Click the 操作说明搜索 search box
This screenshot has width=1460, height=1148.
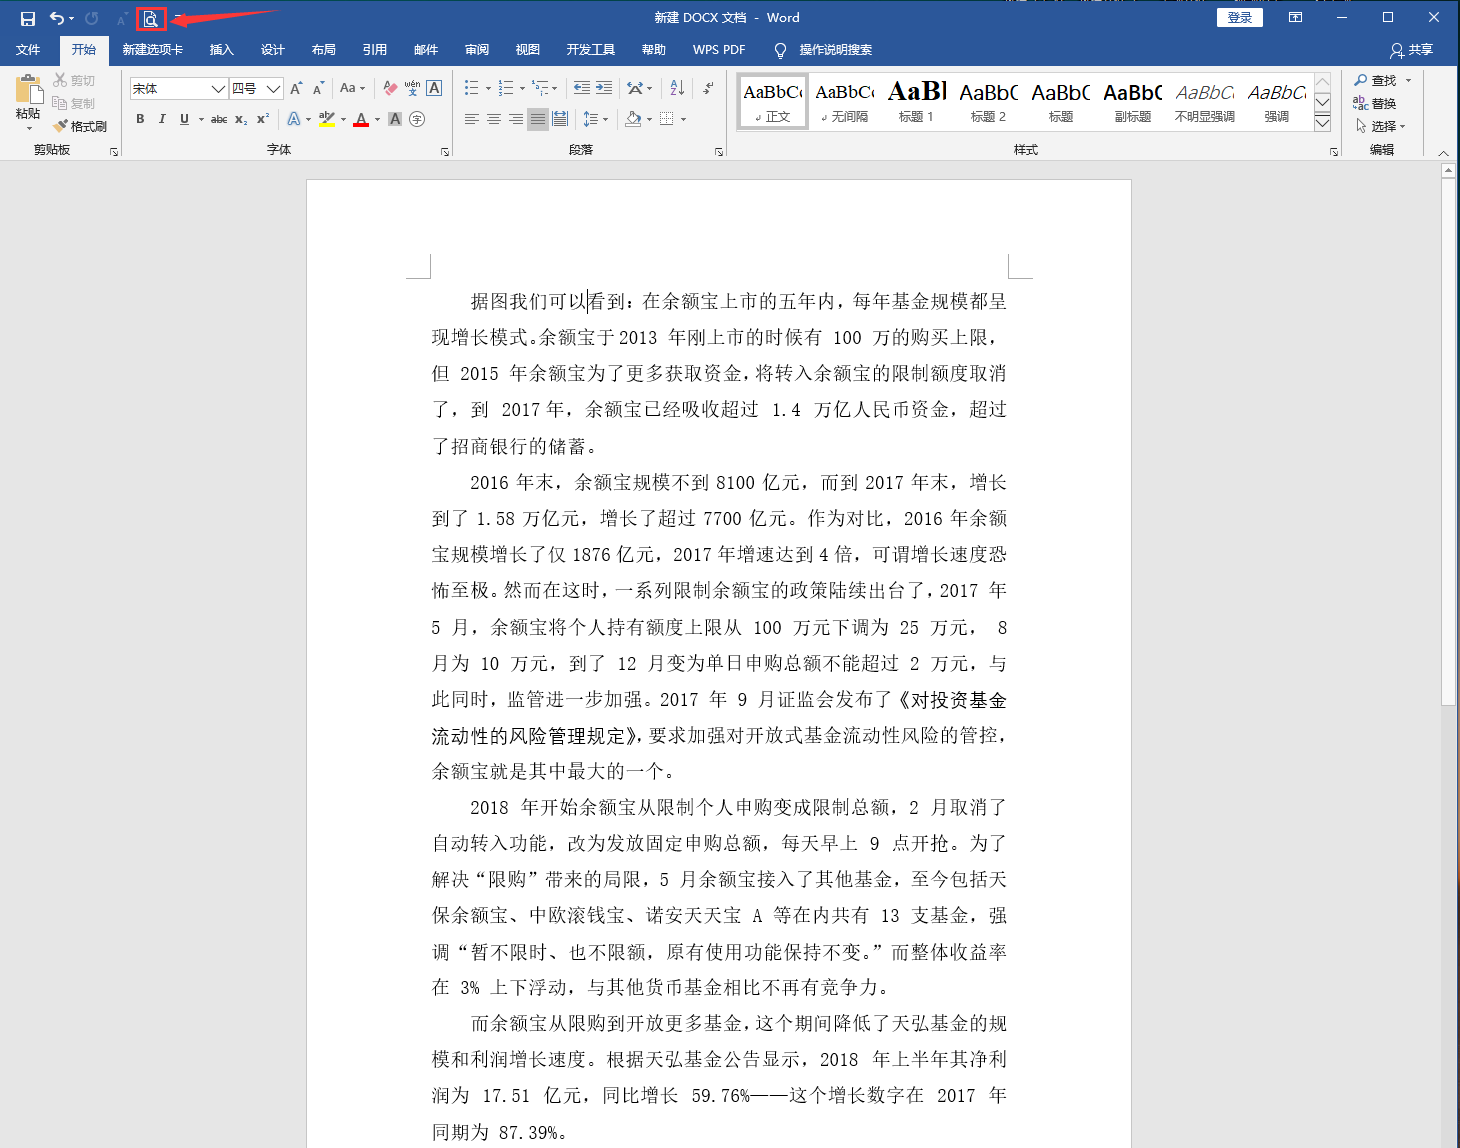(835, 50)
